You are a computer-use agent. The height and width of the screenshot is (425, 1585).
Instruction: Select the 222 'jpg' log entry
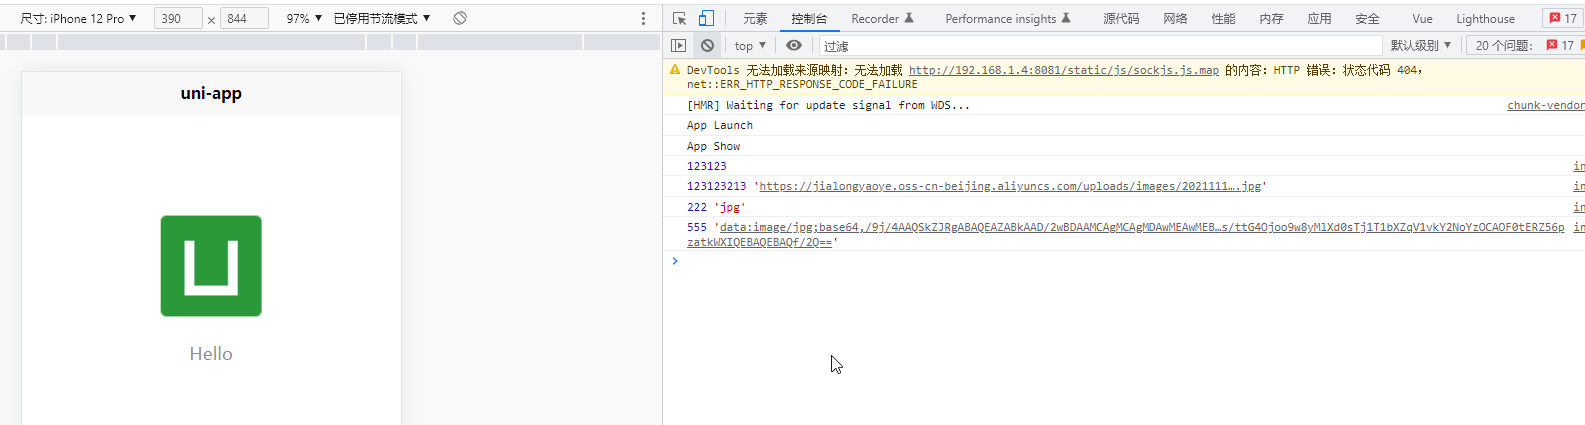pos(716,207)
